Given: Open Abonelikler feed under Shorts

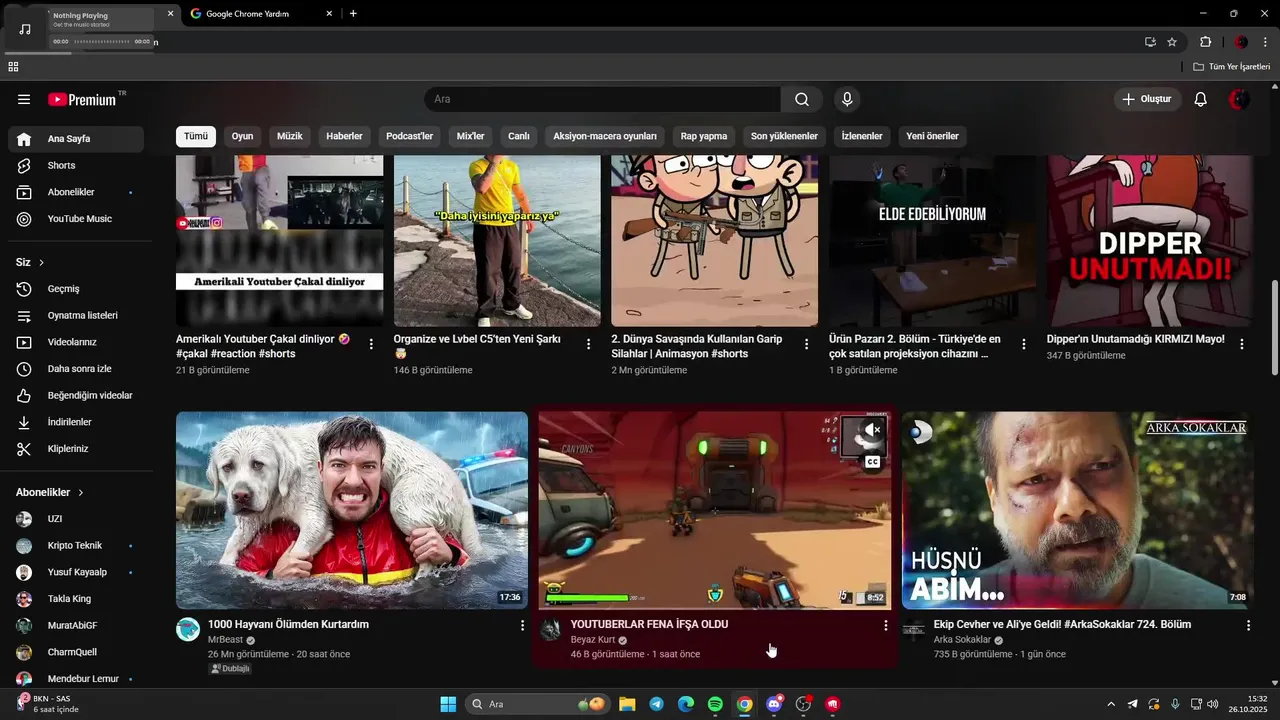Looking at the screenshot, I should point(76,192).
